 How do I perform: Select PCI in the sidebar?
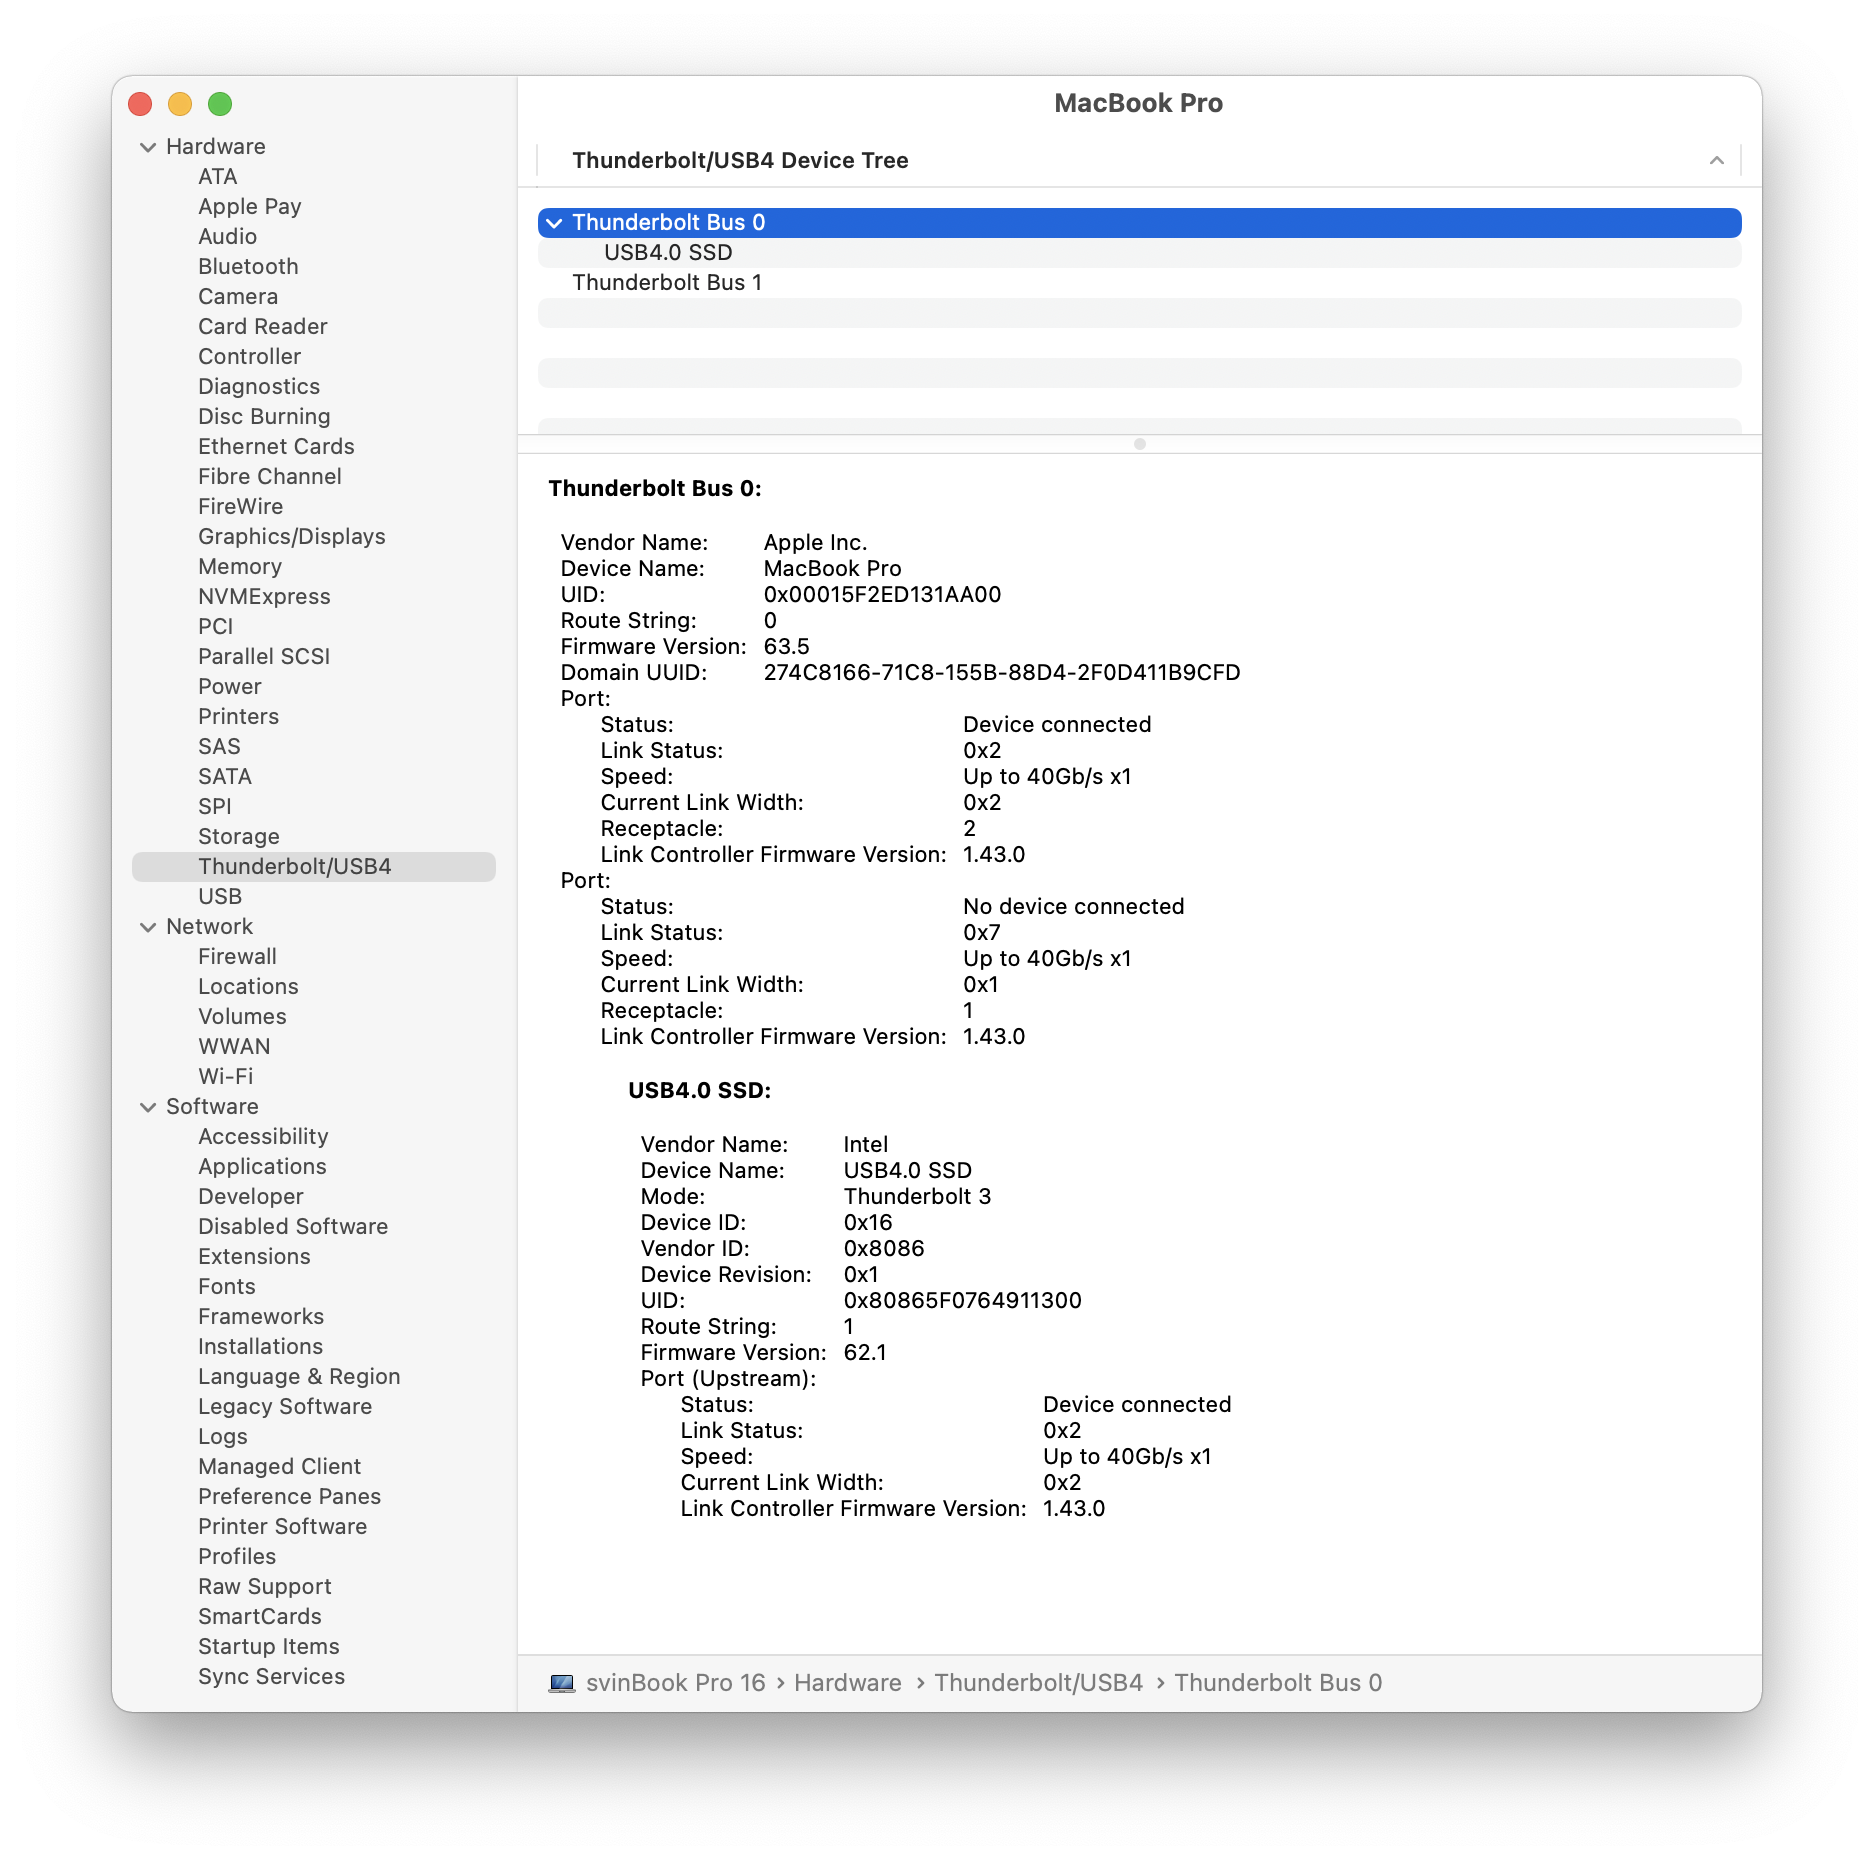point(215,627)
